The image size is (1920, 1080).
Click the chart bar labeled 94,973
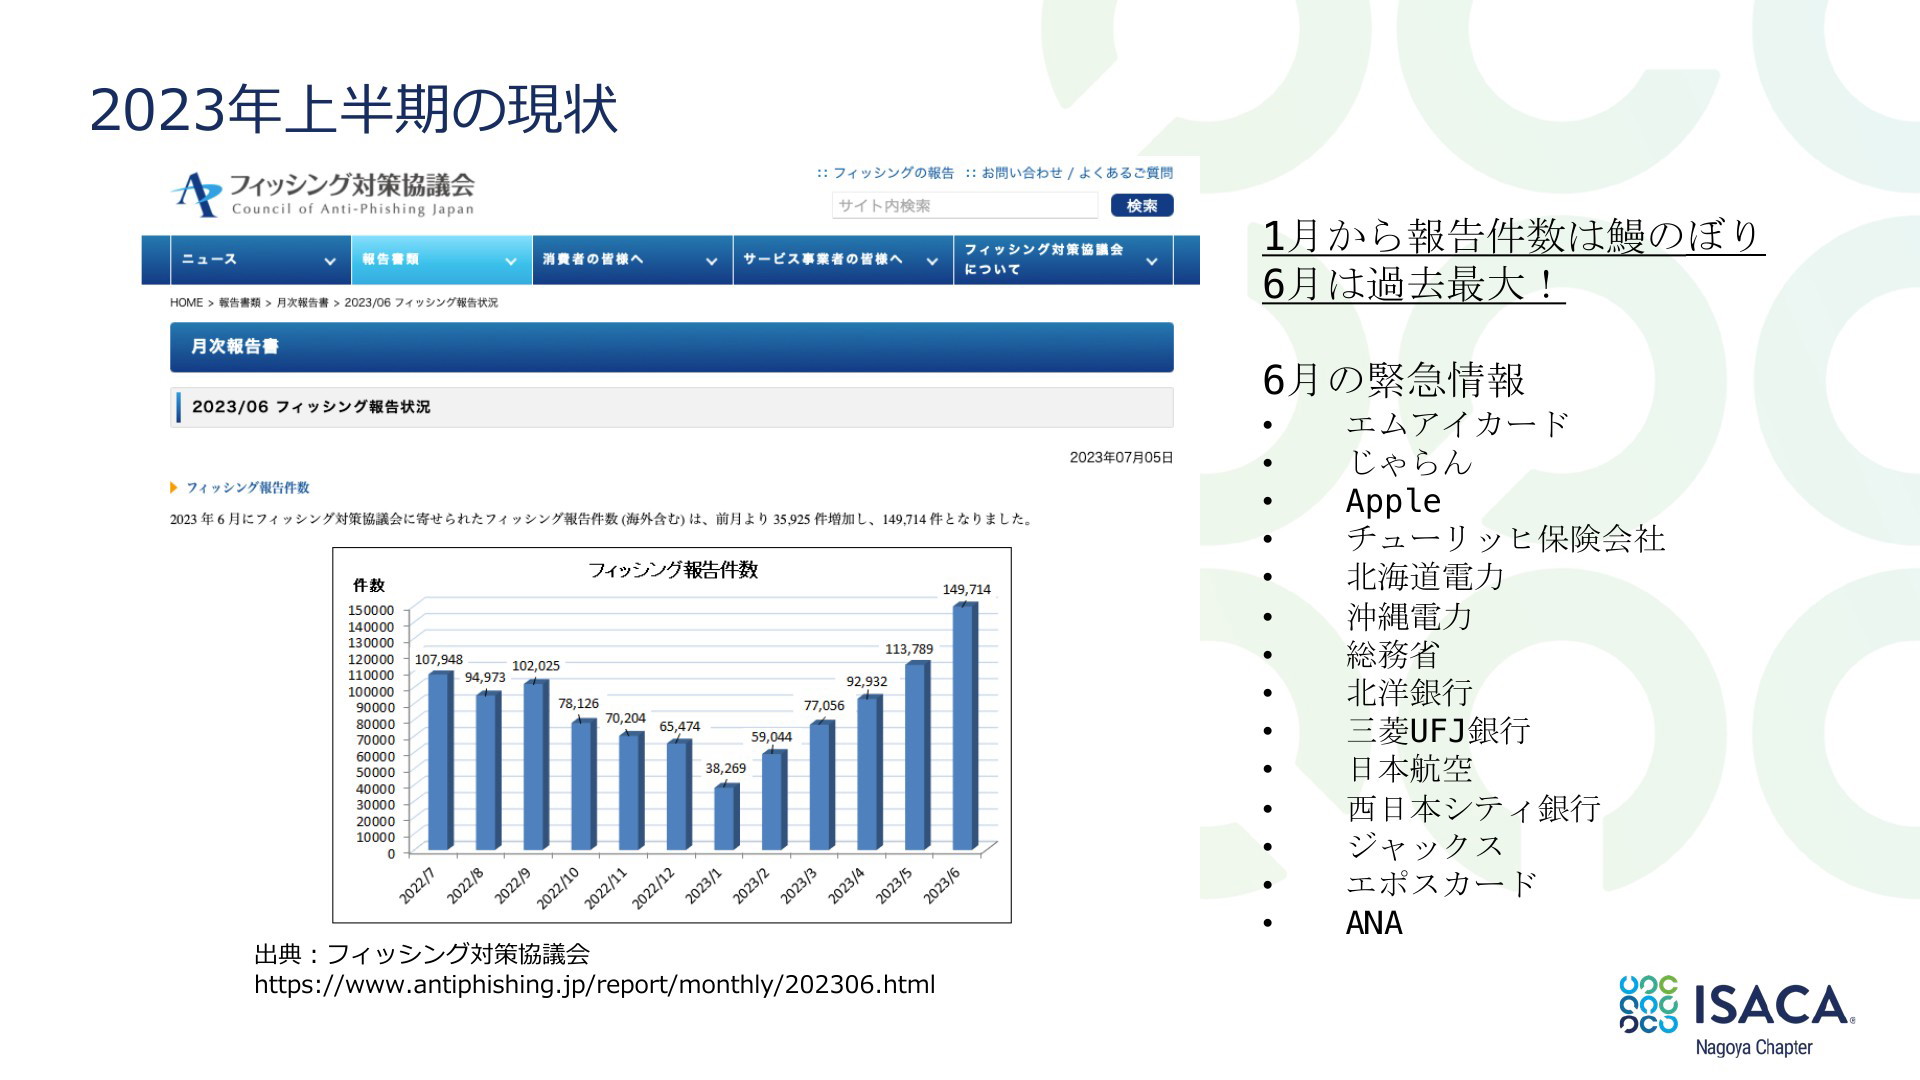tap(488, 771)
